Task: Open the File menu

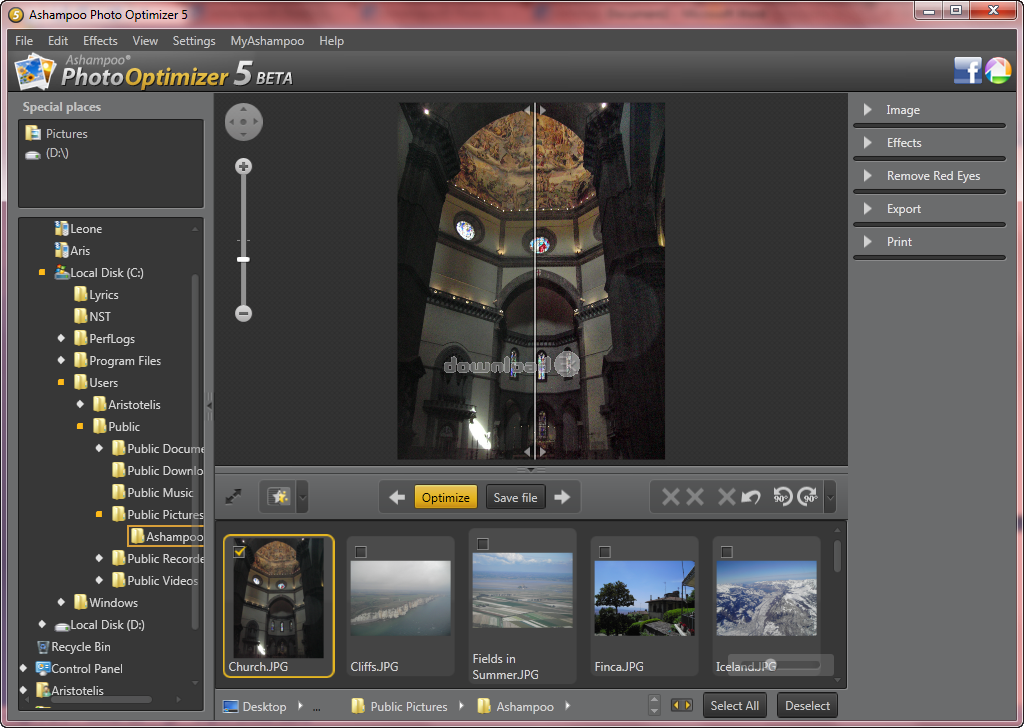Action: [24, 40]
